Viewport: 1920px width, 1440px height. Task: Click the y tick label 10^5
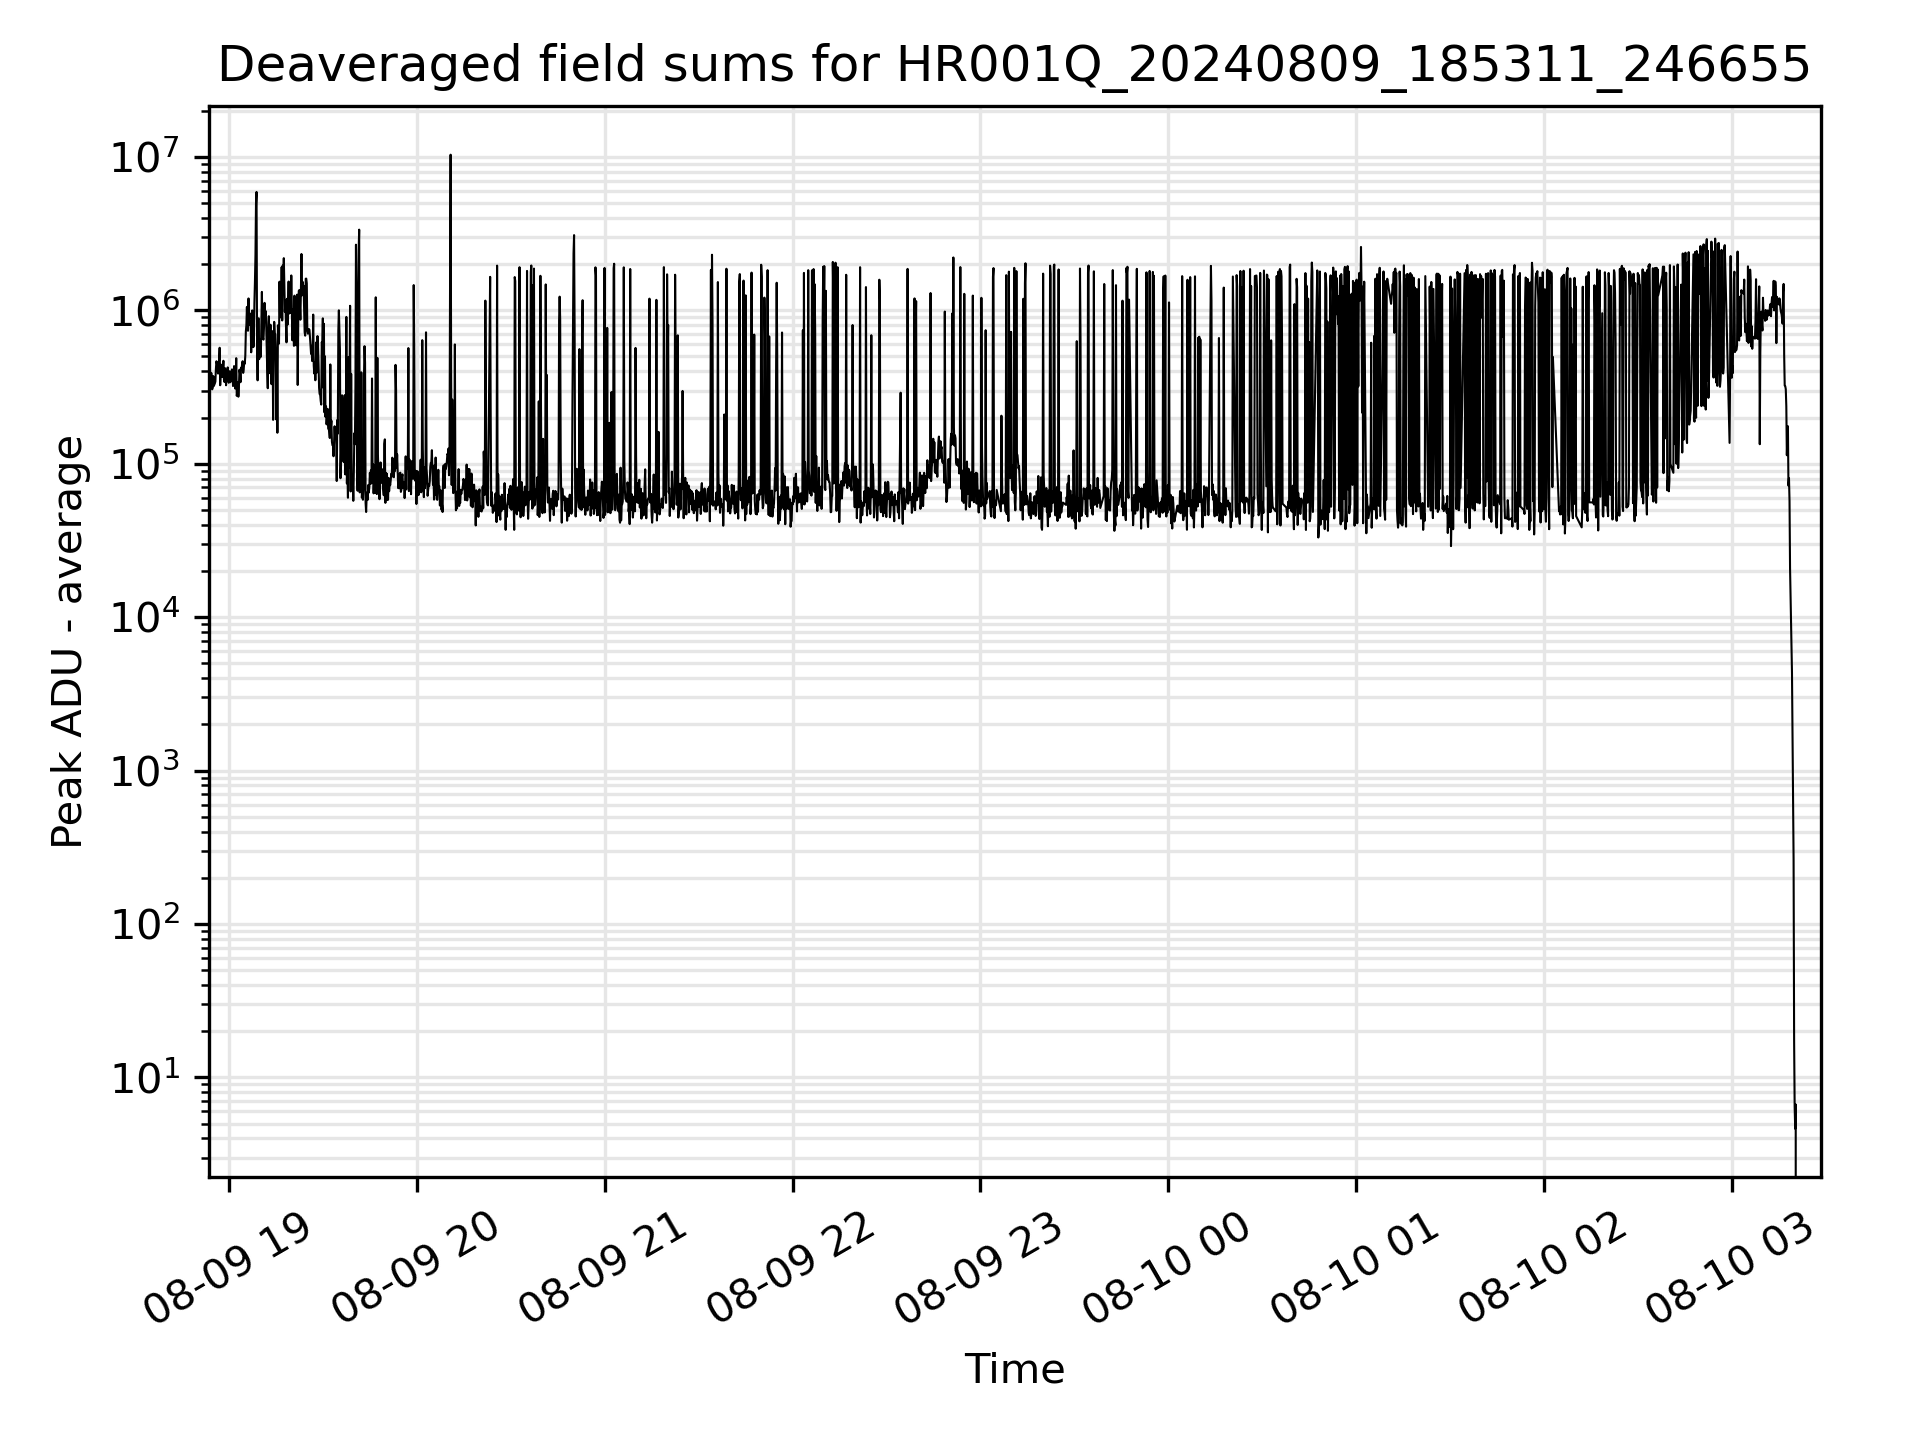146,464
